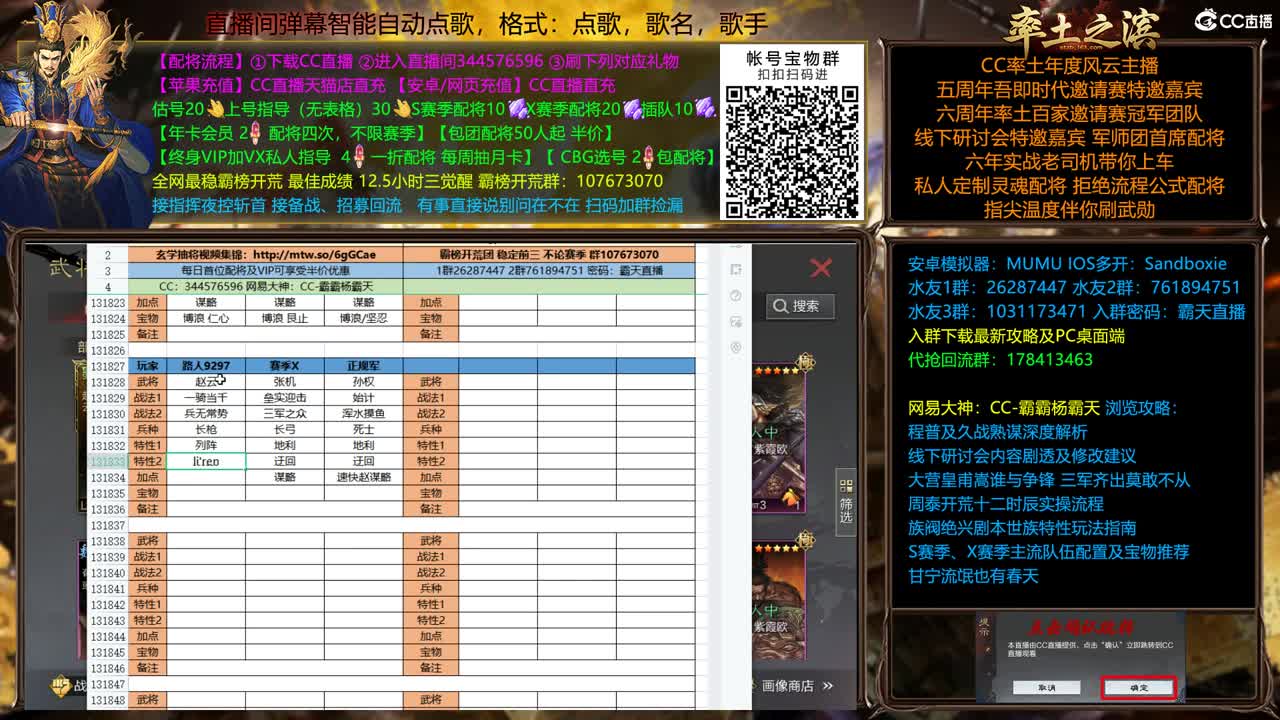Screen dimensions: 1280x720
Task: Click the 代抢回流群：178413463 text
Action: 1000,360
